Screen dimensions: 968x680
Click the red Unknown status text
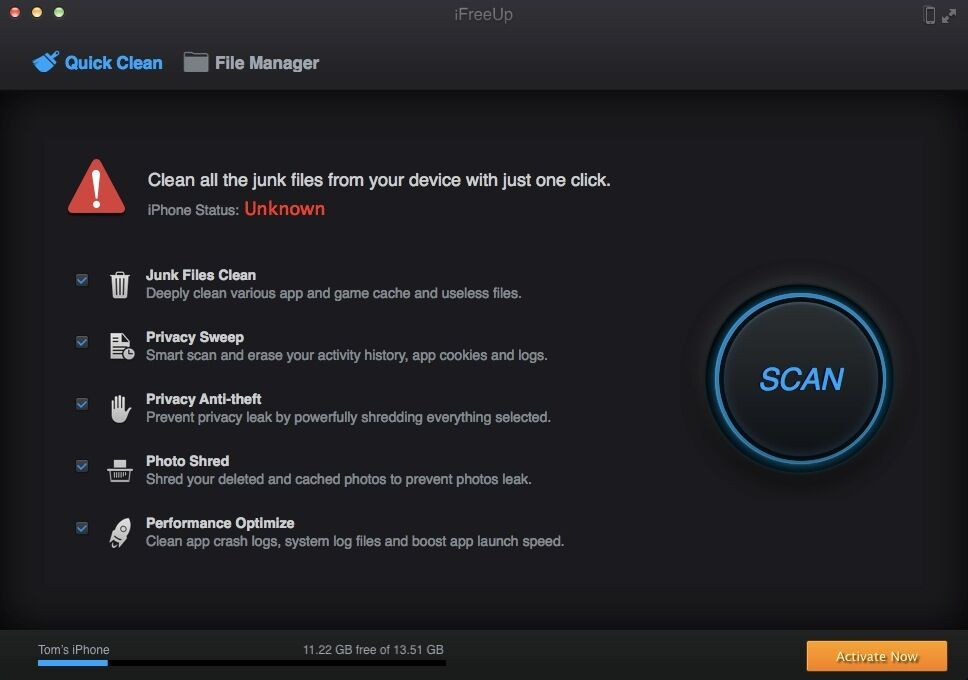[285, 209]
